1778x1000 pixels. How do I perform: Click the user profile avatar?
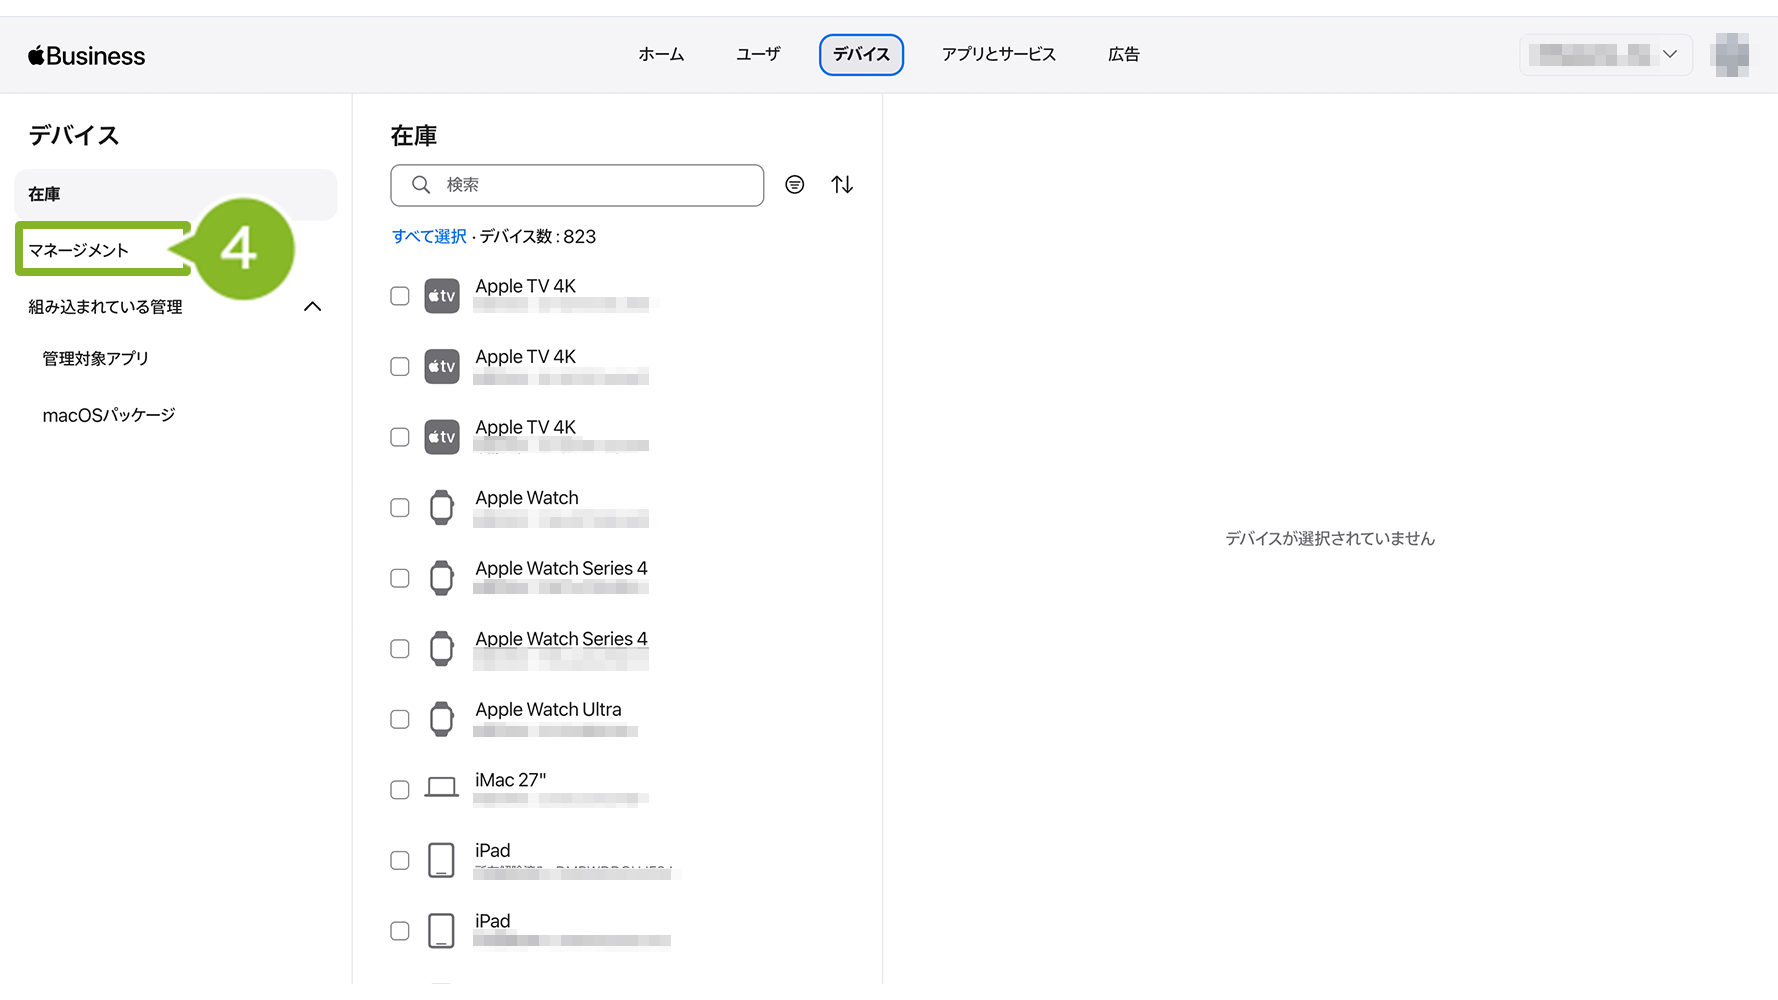click(x=1730, y=55)
